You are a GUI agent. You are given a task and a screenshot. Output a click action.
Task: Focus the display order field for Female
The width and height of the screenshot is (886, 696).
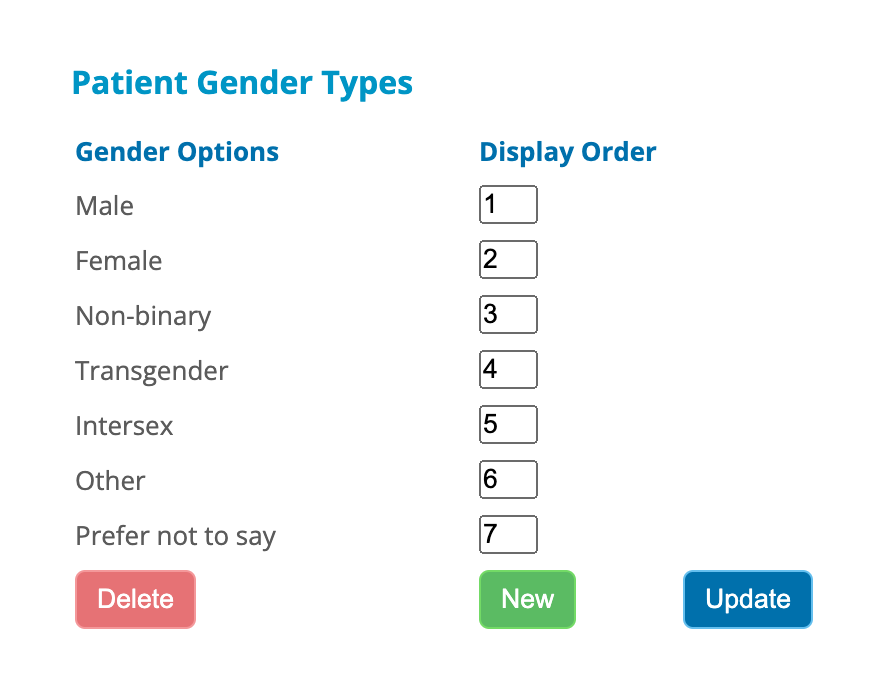tap(508, 260)
